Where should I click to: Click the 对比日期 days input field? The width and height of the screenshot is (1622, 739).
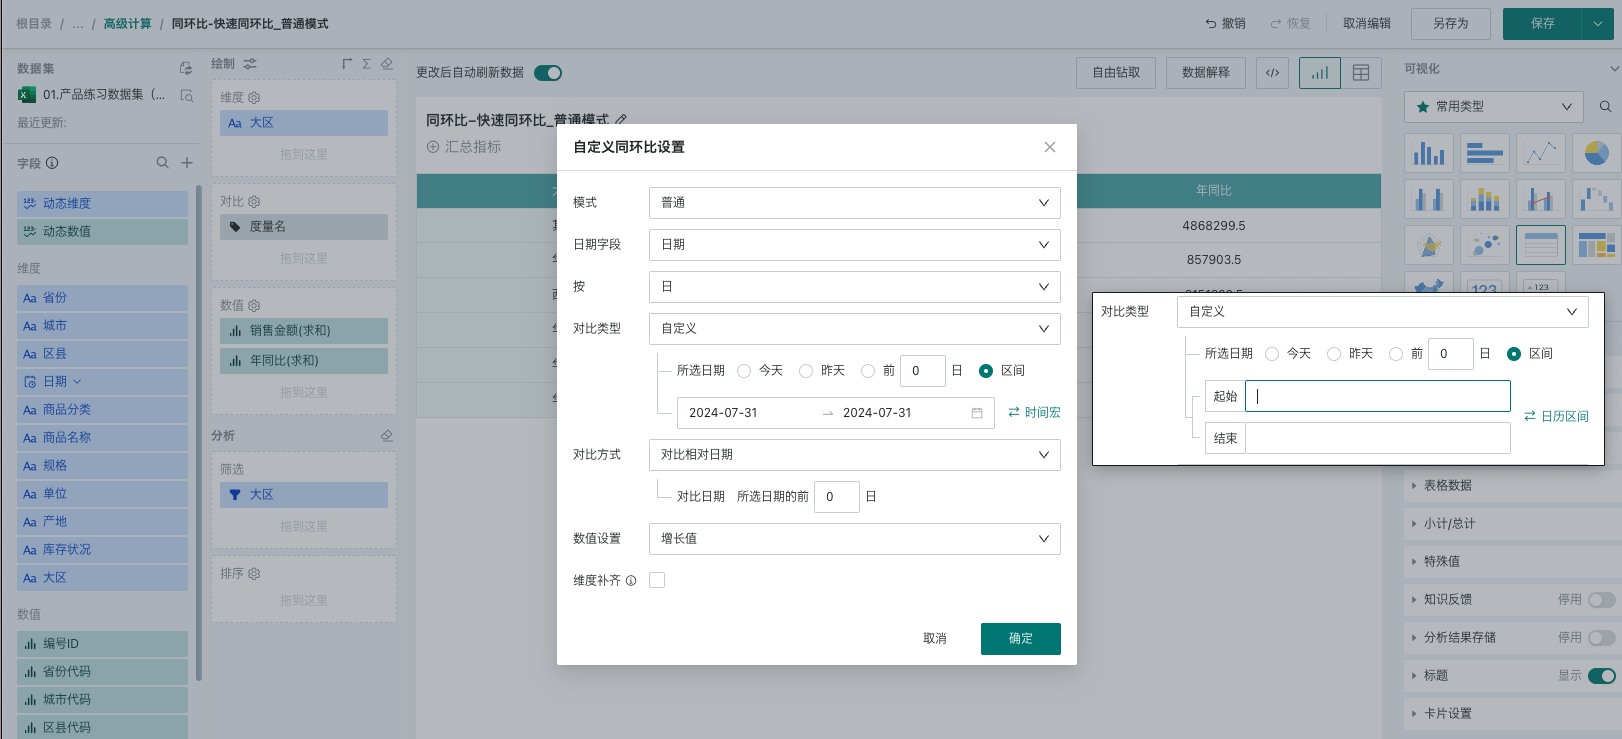pyautogui.click(x=837, y=497)
